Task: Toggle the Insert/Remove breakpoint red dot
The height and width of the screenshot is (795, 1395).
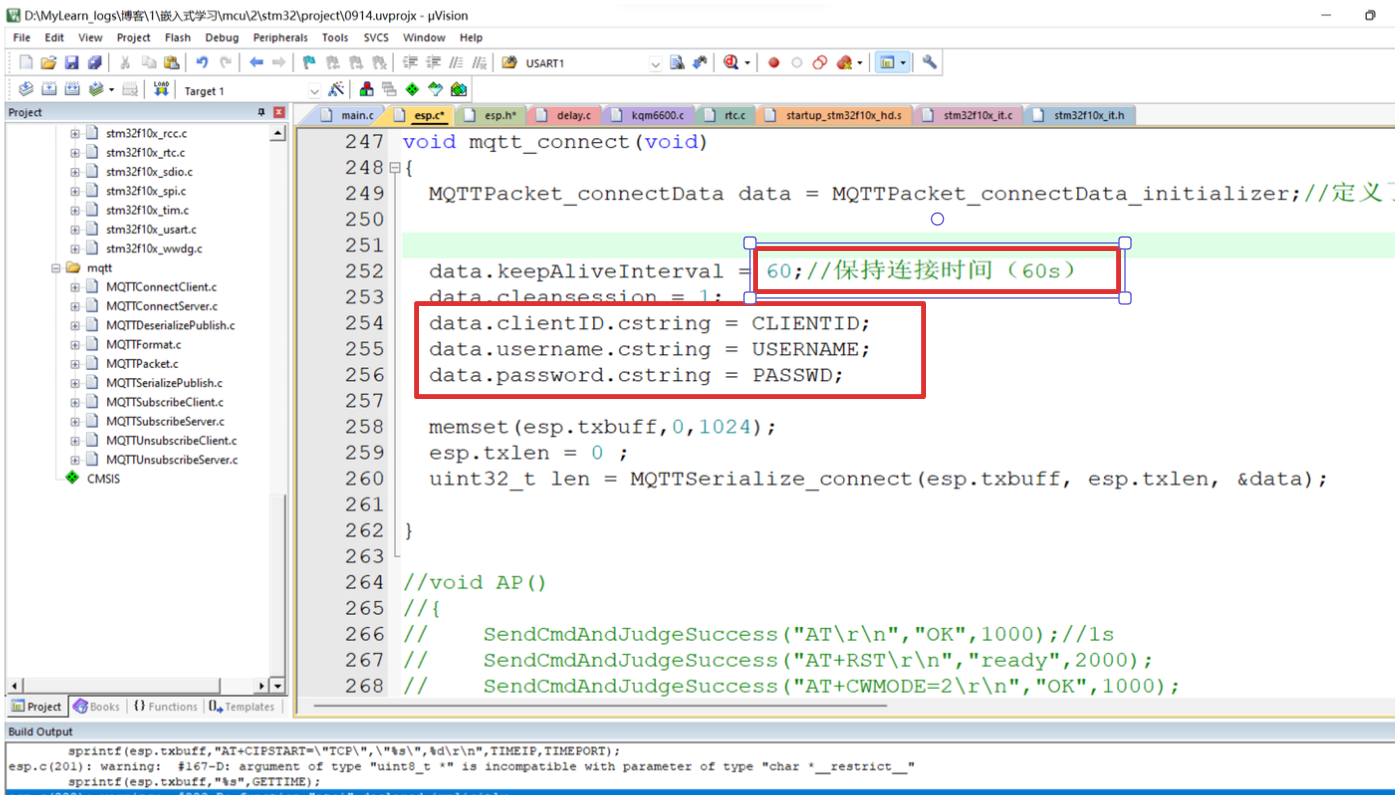Action: coord(774,62)
